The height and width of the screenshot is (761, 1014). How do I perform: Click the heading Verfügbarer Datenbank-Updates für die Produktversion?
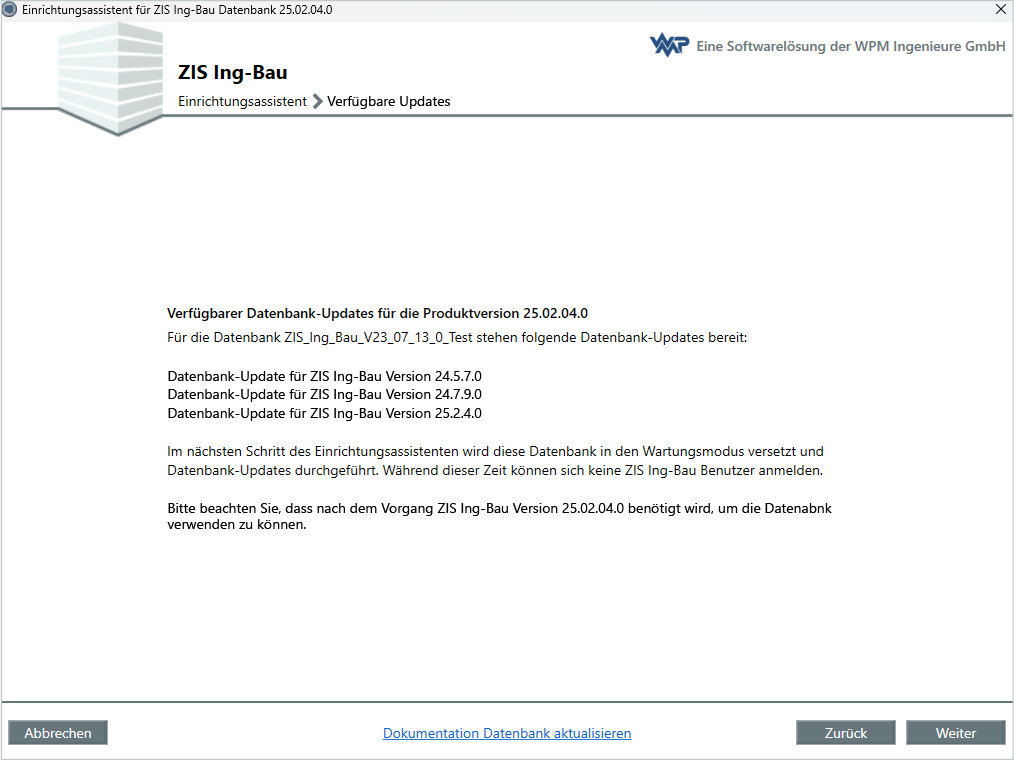point(378,314)
